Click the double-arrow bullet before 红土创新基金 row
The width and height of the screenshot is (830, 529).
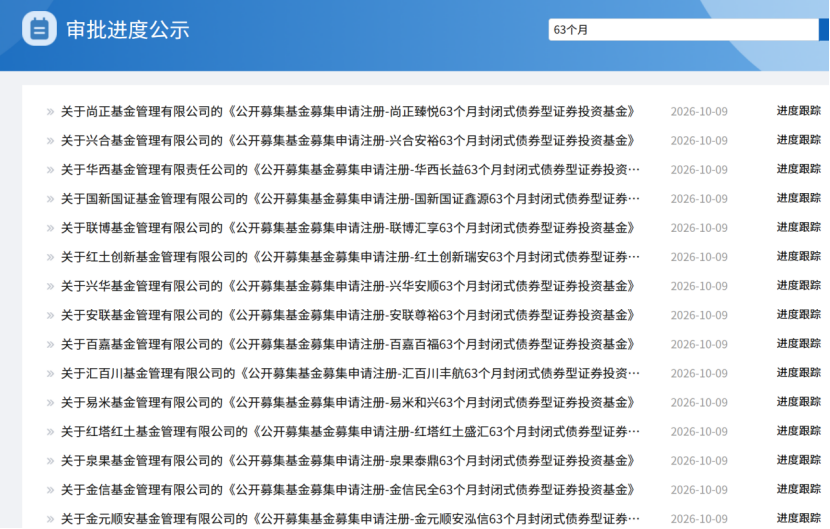coord(50,257)
